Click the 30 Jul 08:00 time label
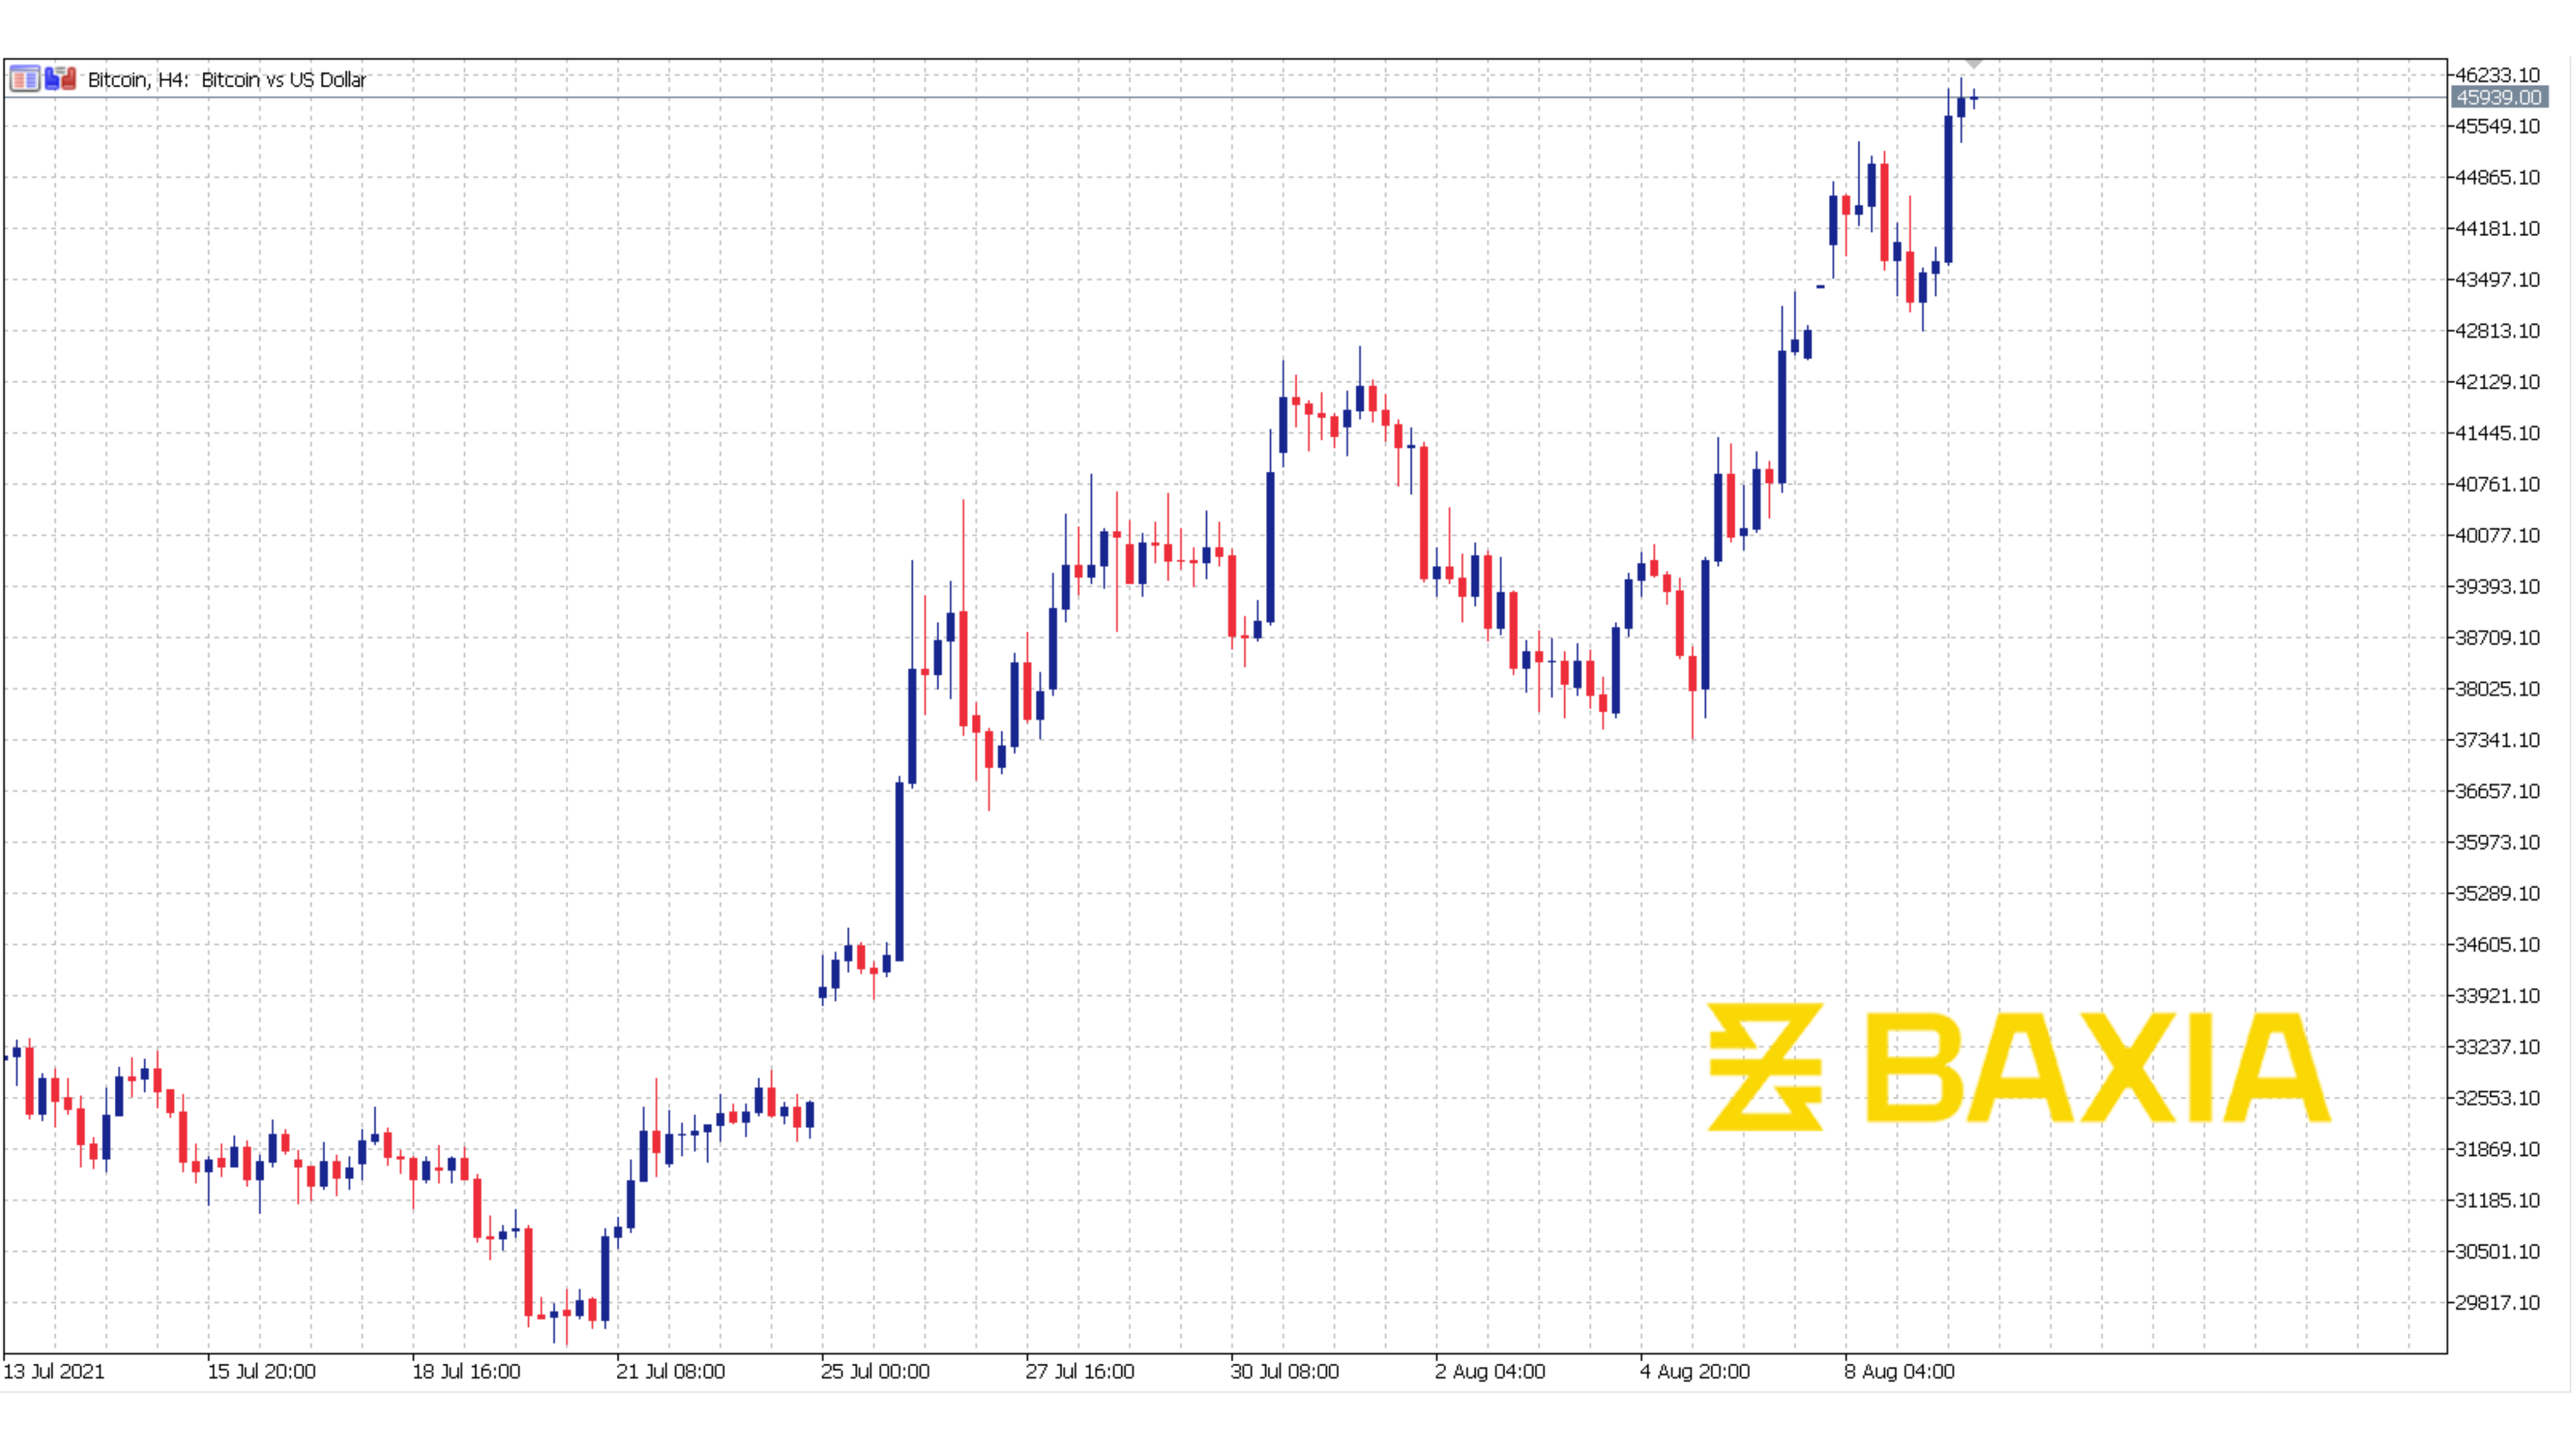This screenshot has height=1451, width=2576. pos(1284,1371)
